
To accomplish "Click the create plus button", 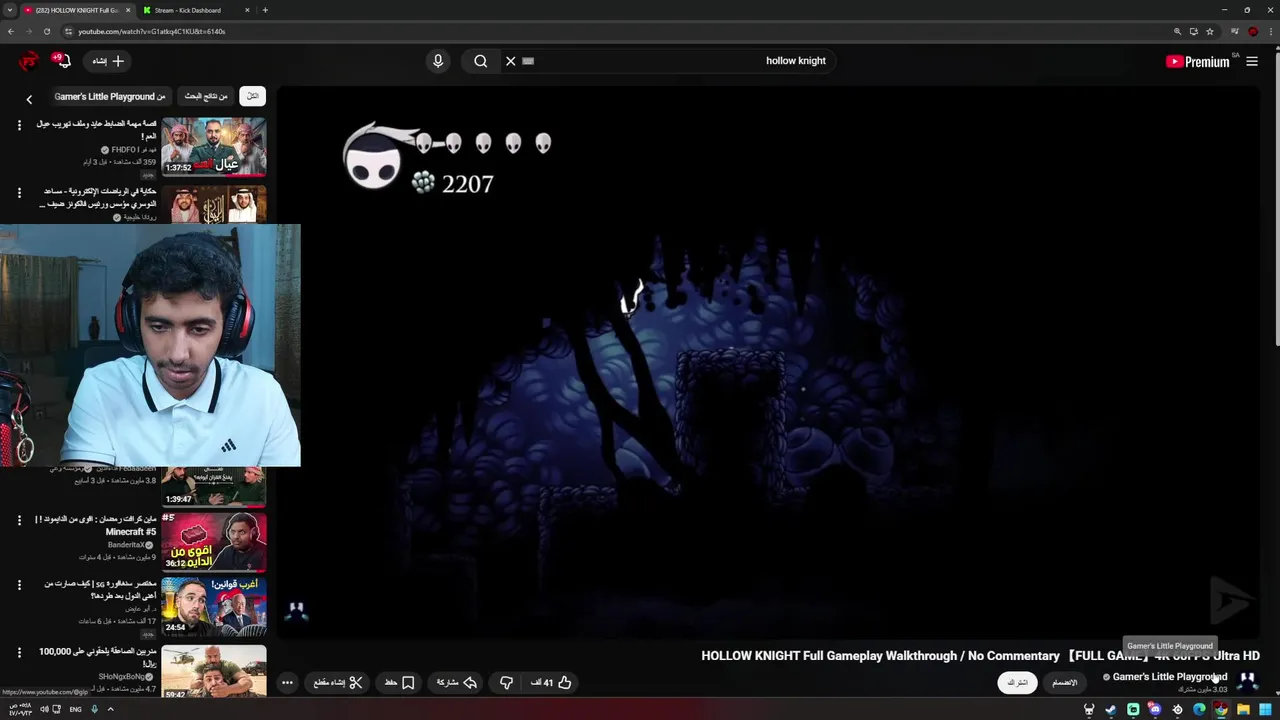I will 108,61.
